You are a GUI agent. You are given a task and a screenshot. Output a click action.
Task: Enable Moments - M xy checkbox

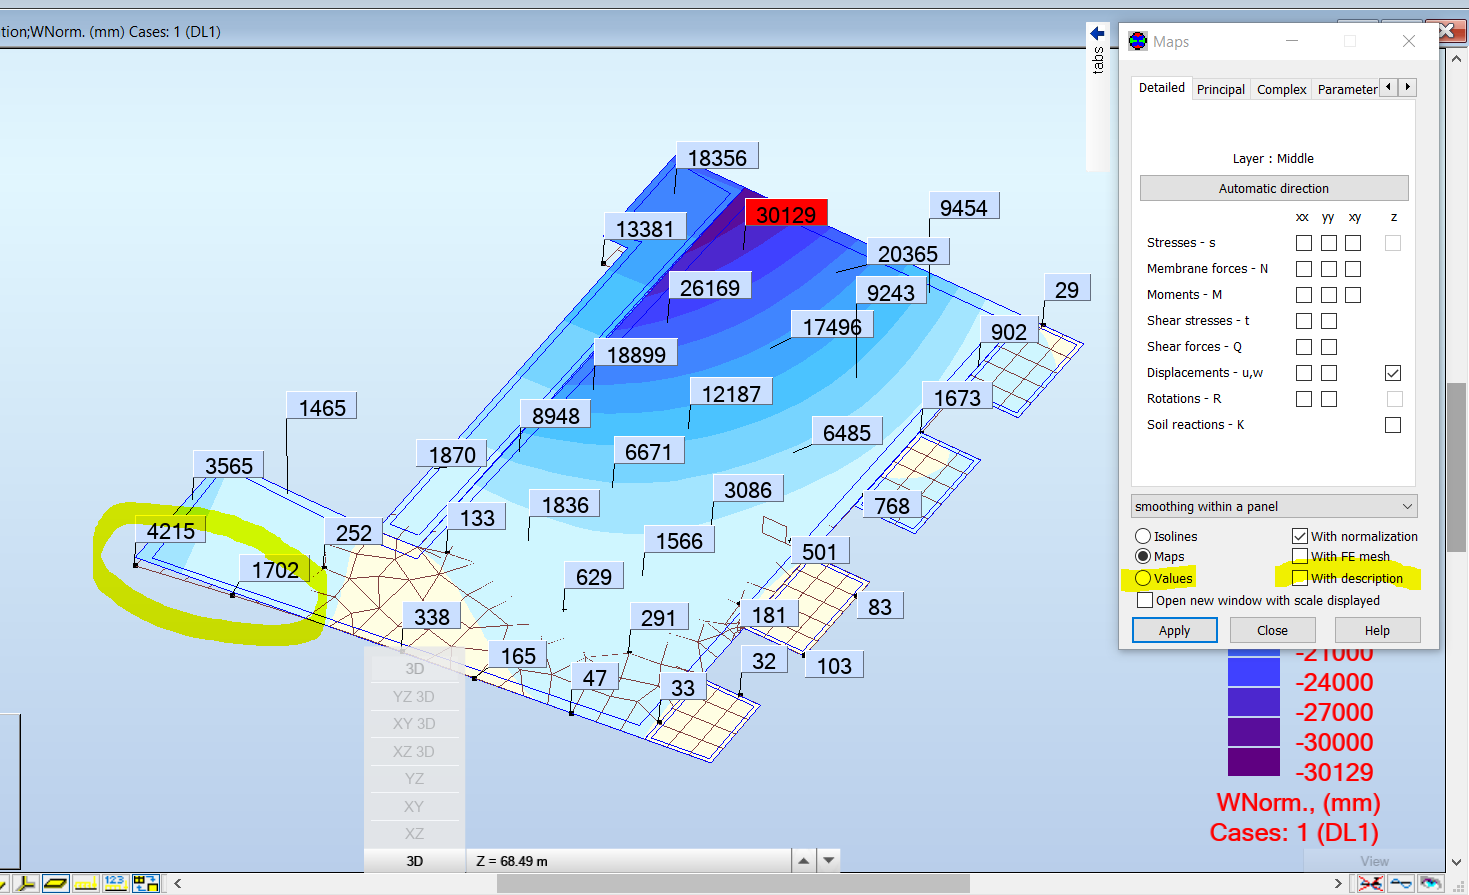click(1353, 295)
